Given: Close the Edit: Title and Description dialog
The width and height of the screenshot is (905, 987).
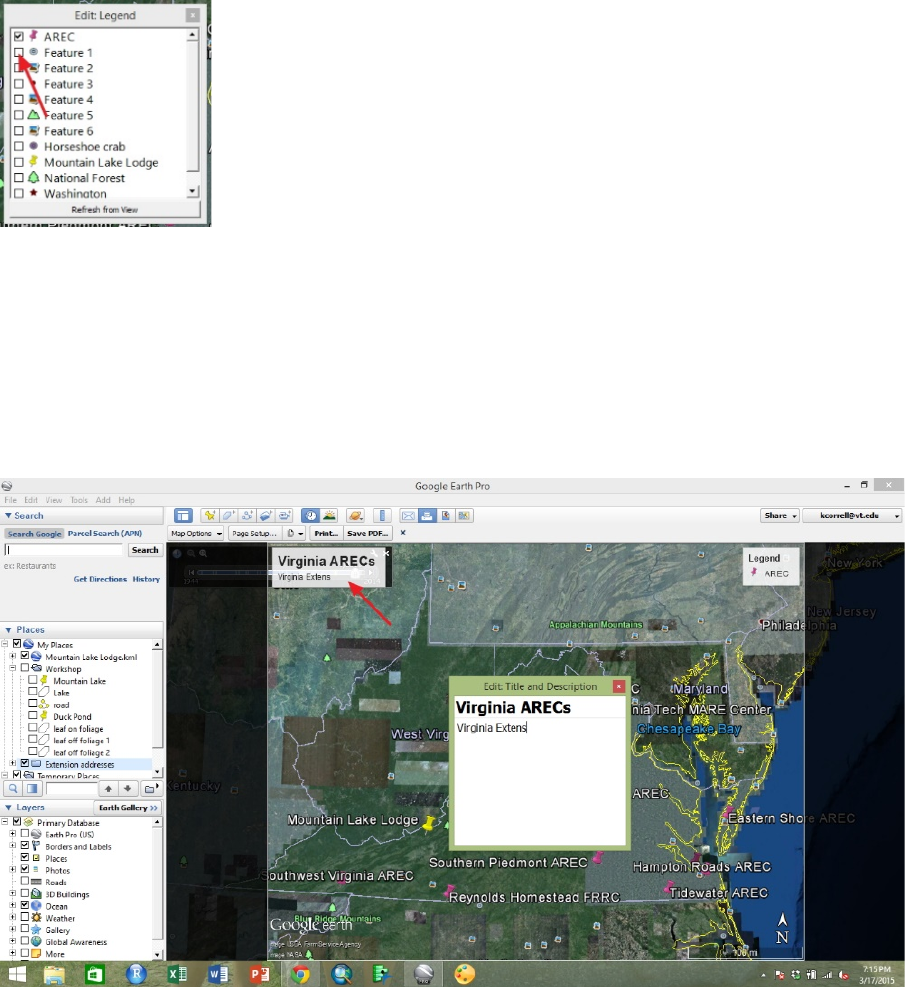Looking at the screenshot, I should 619,686.
